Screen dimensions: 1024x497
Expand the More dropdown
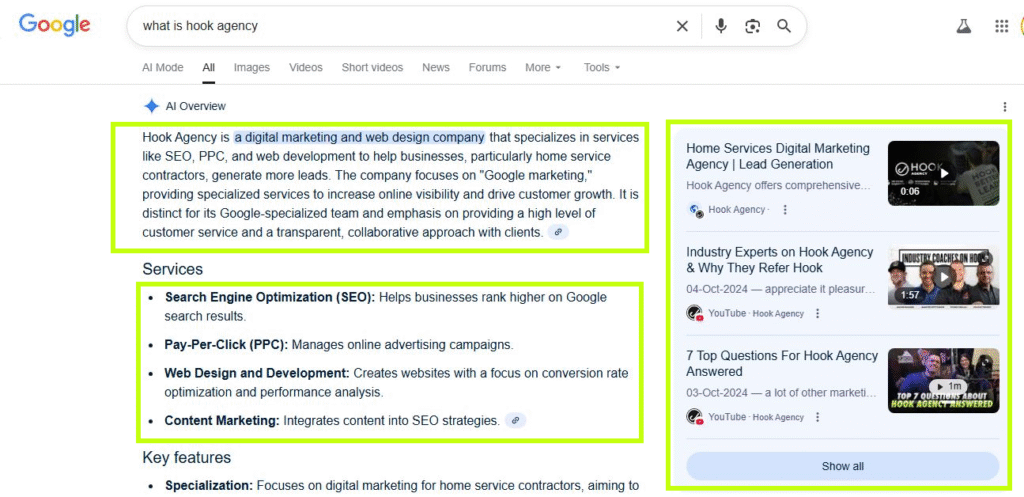(543, 67)
